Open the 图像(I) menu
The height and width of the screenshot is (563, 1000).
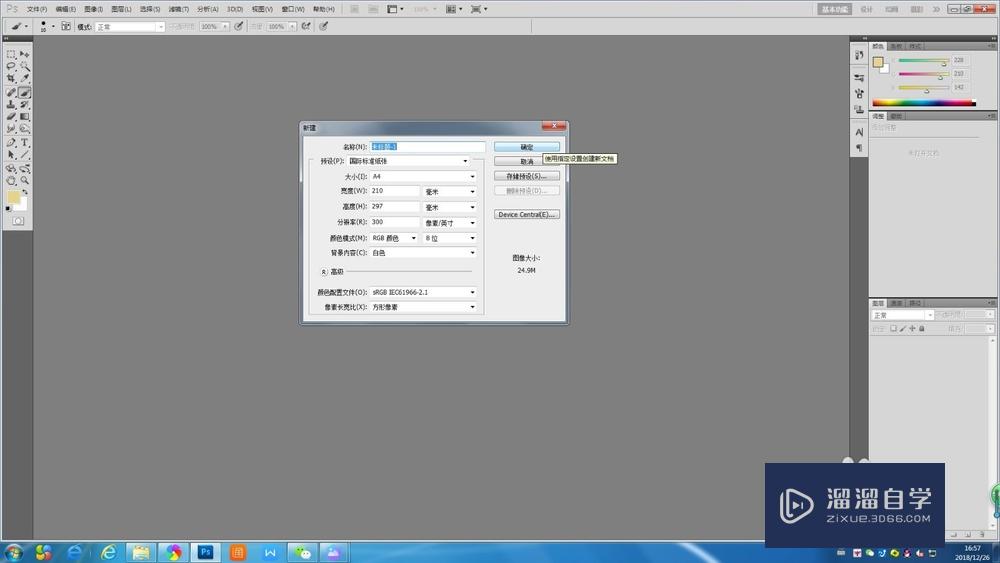[93, 9]
